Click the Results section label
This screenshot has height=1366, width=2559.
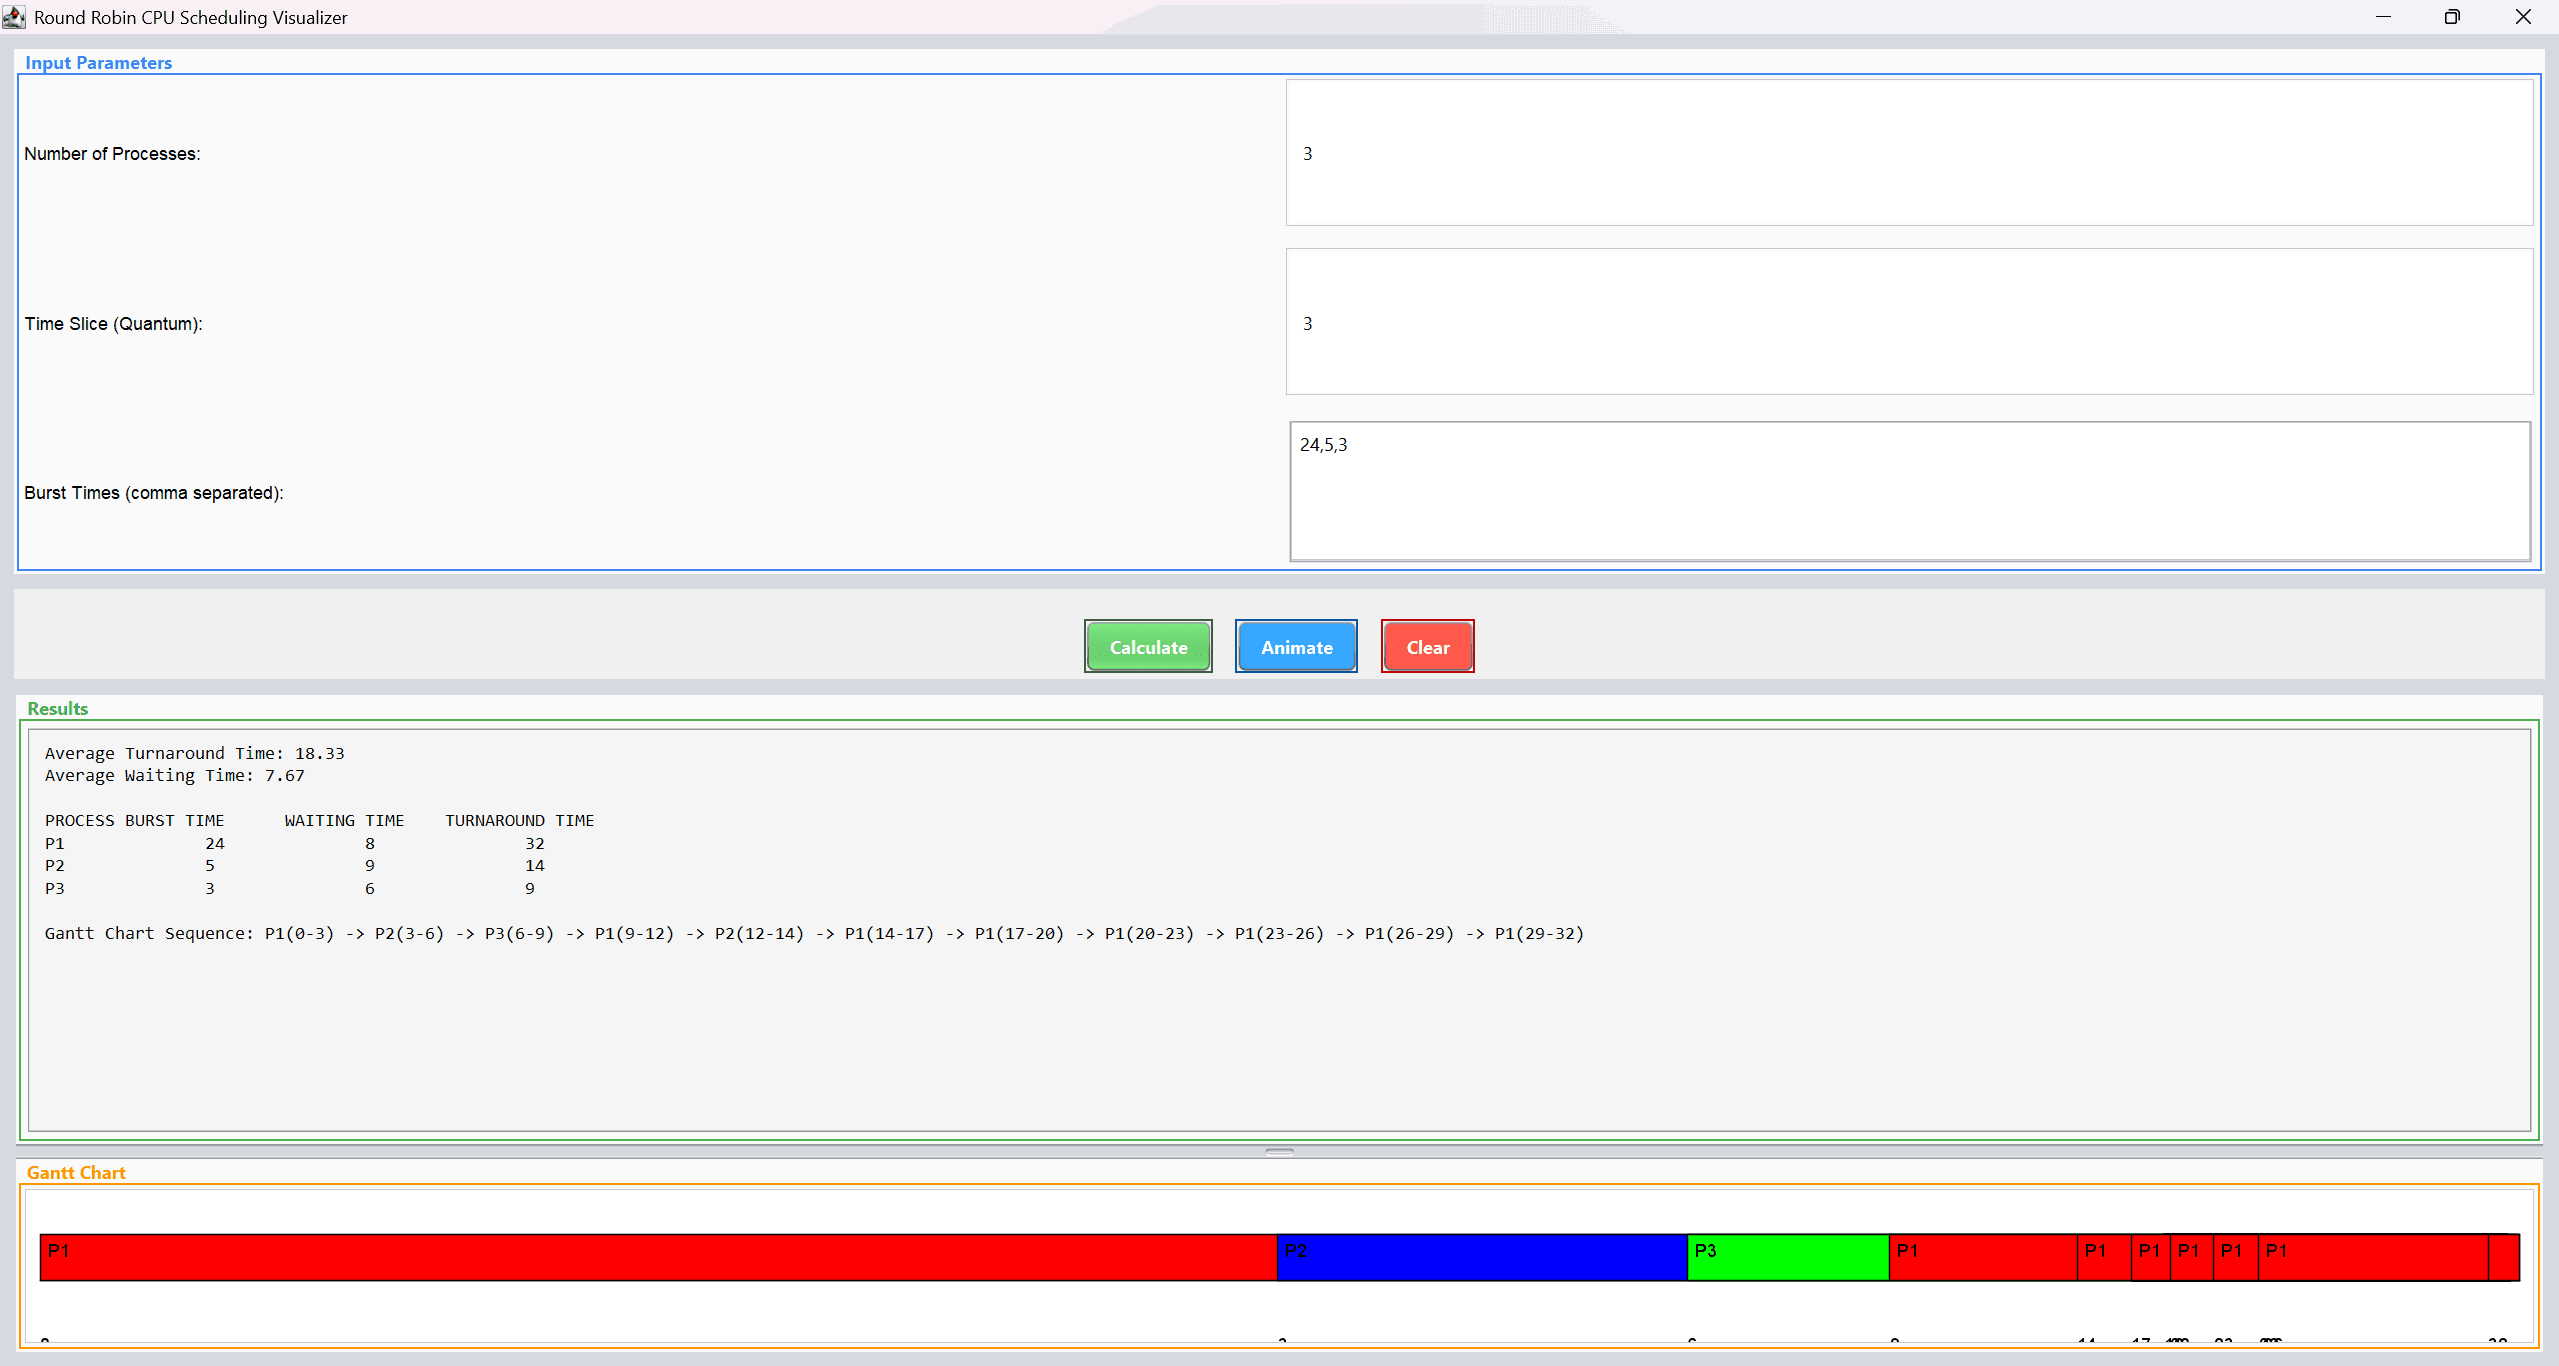coord(56,708)
